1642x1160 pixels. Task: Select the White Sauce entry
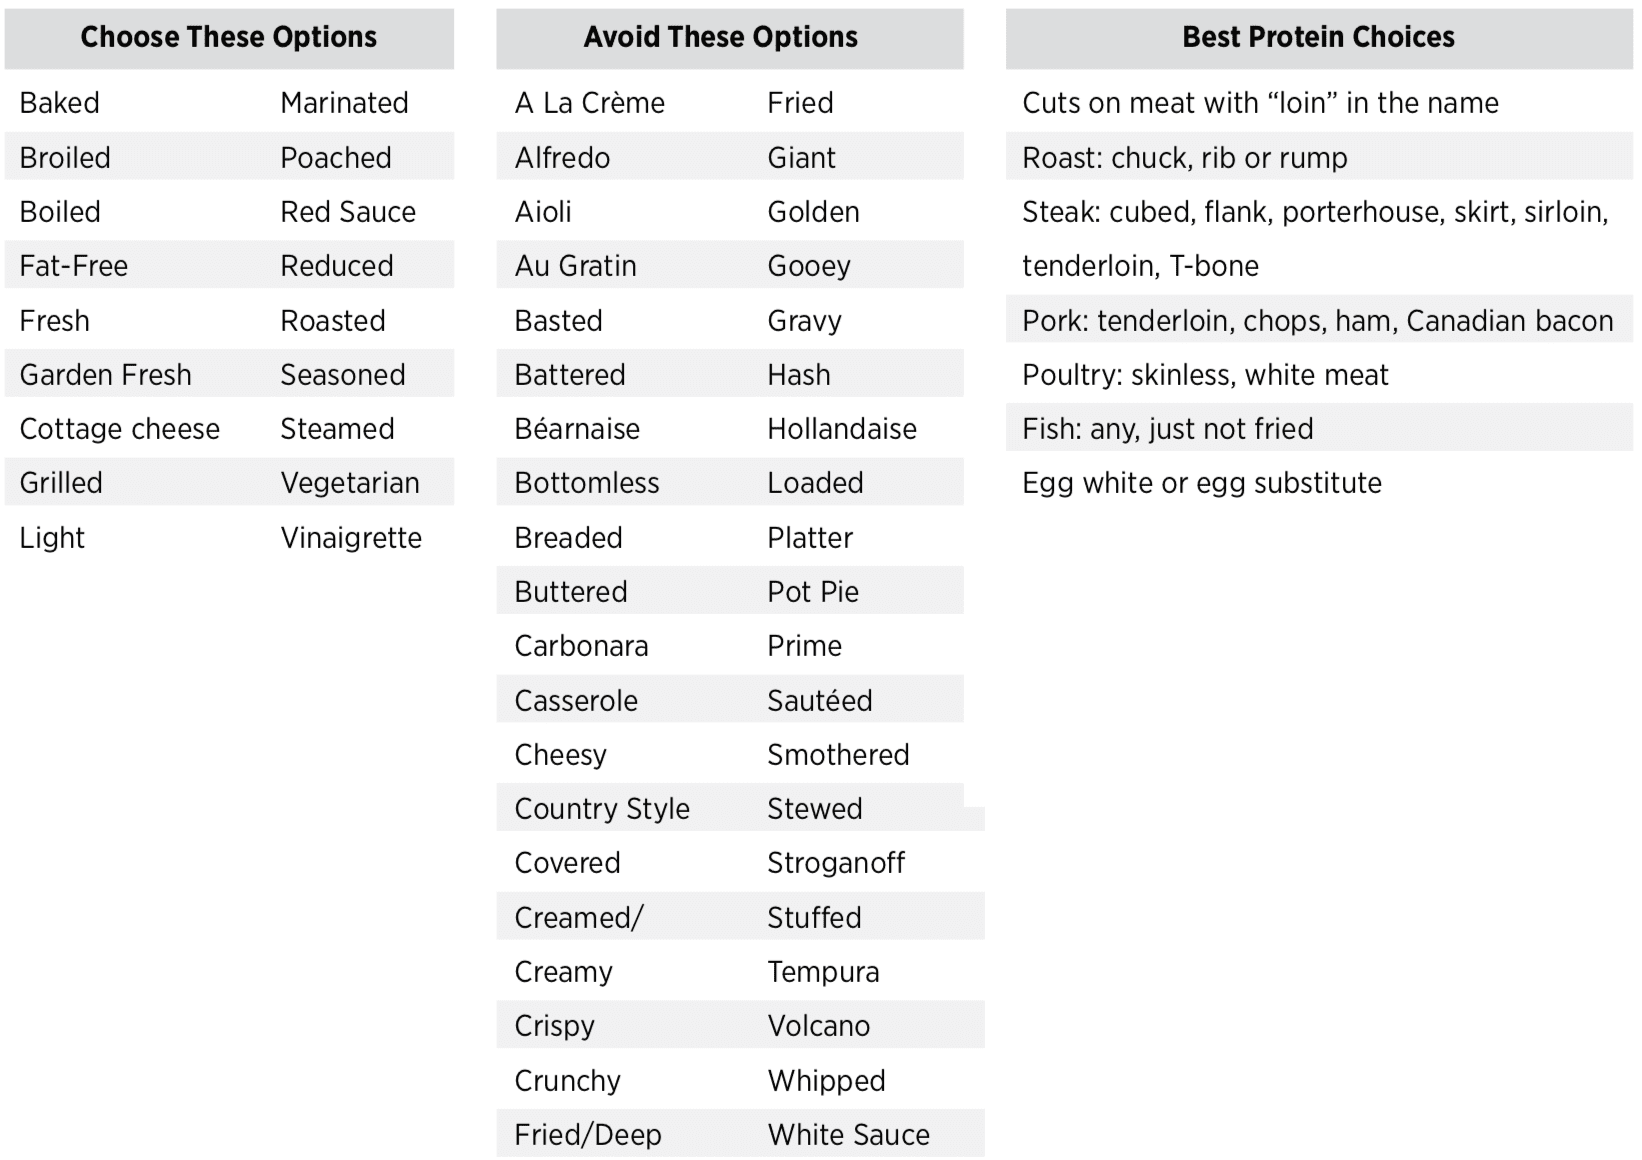[x=849, y=1135]
